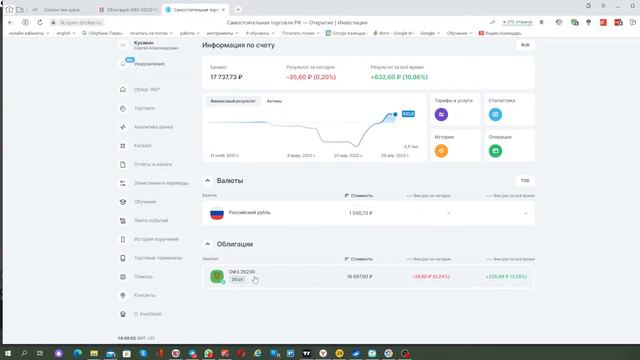Click the chart endpoint marker dot

[x=395, y=114]
